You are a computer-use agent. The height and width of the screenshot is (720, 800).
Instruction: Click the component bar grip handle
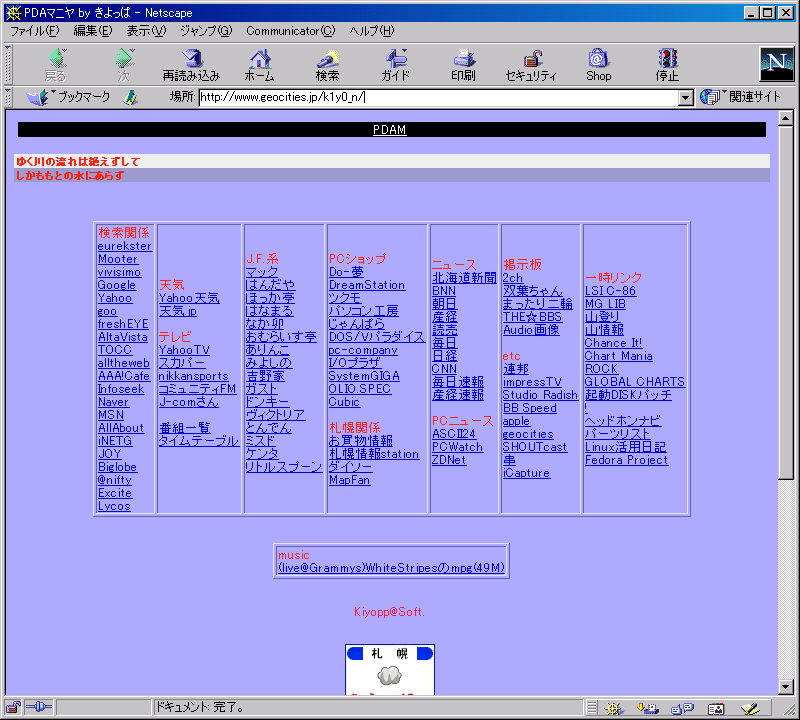591,708
